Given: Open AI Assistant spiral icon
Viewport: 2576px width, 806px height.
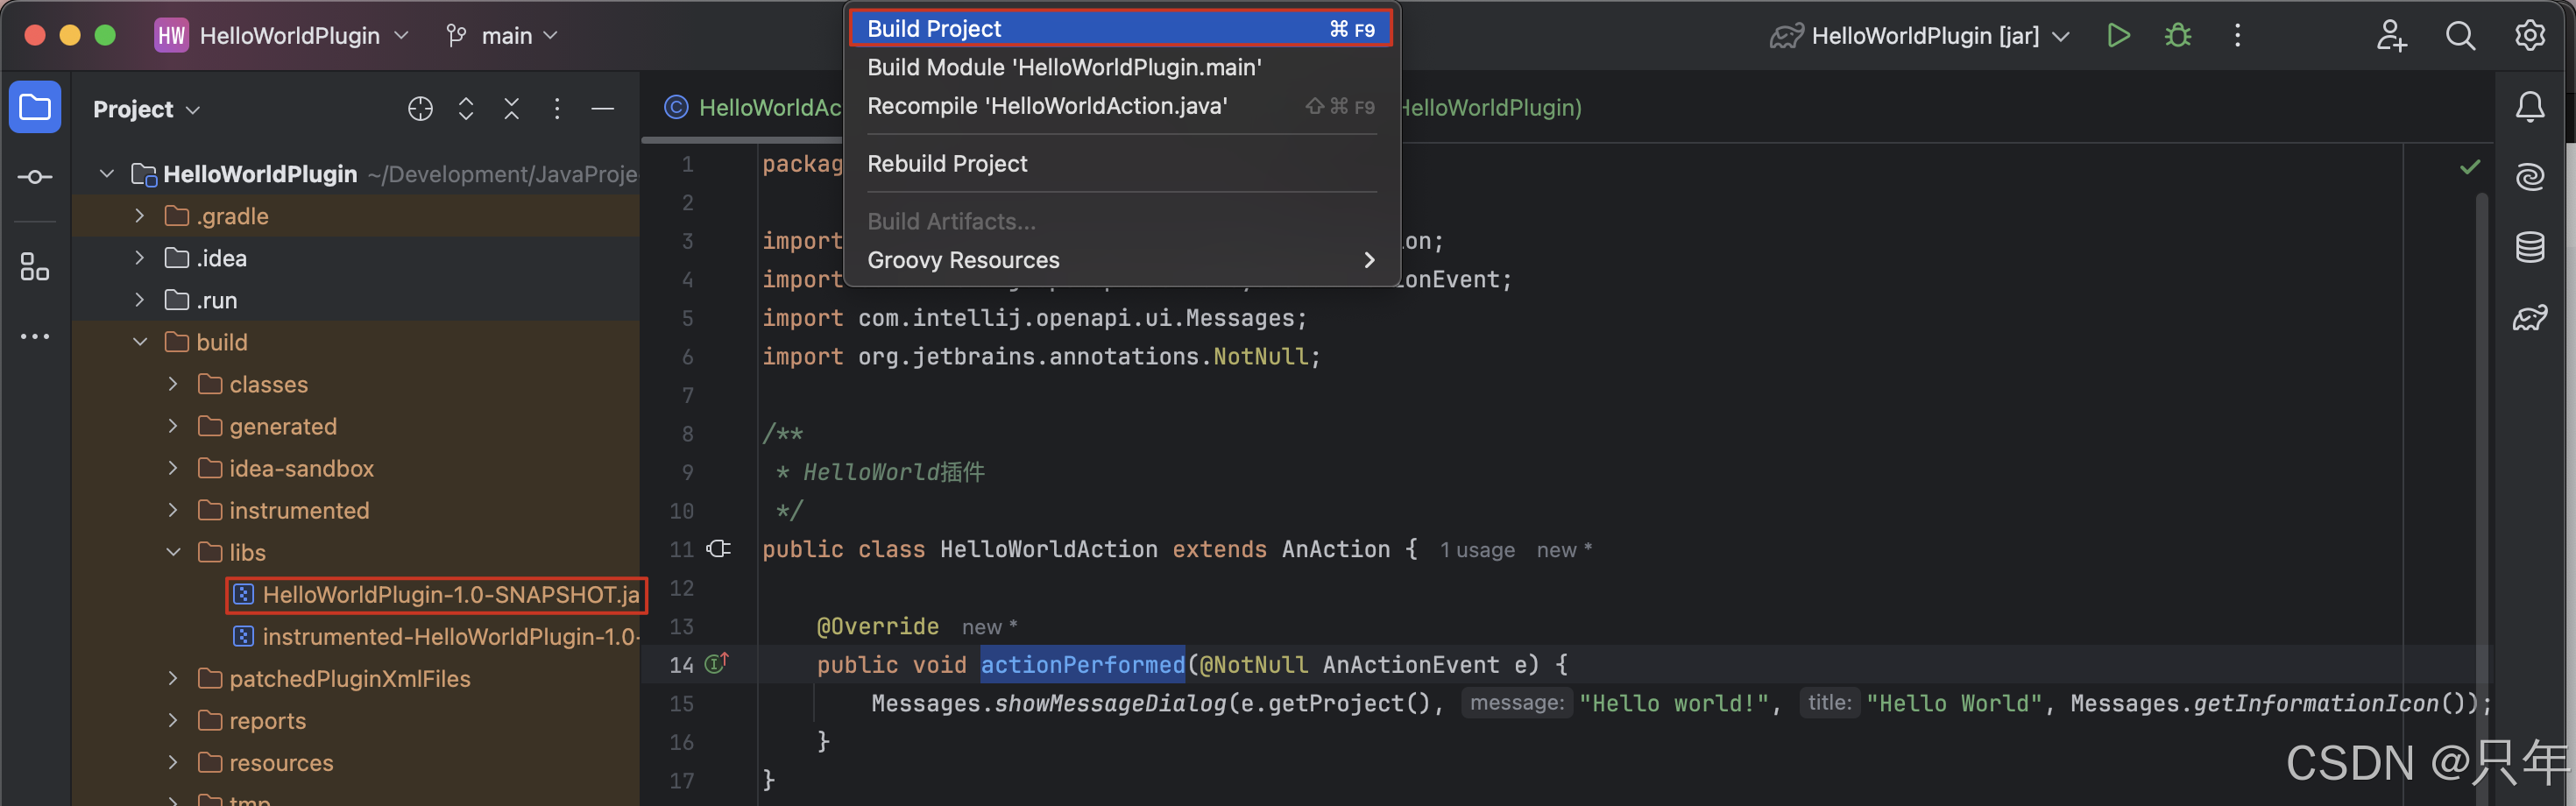Looking at the screenshot, I should pos(2530,177).
